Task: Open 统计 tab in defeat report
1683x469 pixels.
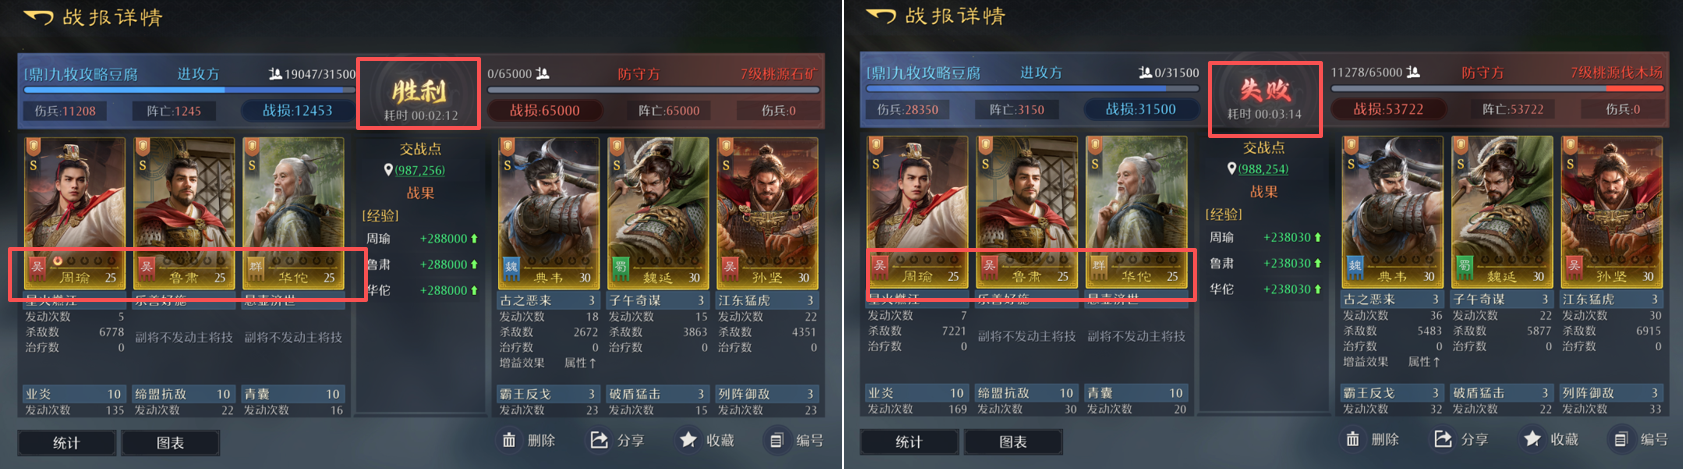Action: (x=909, y=442)
